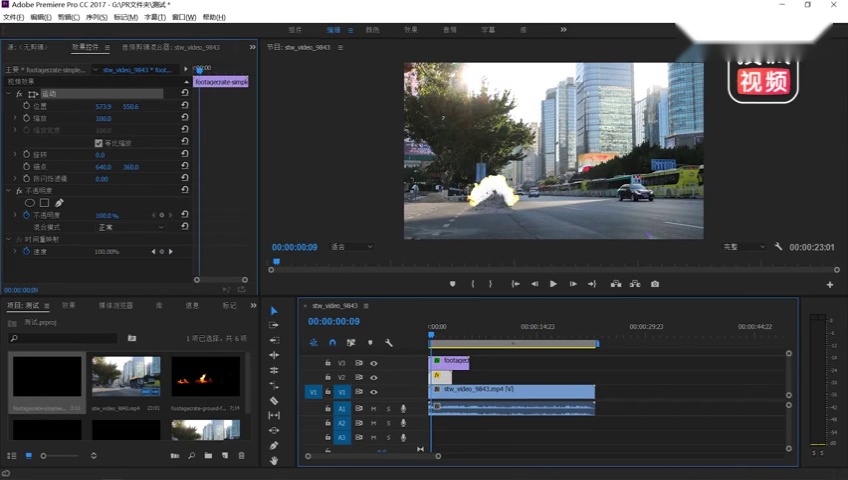Select the Hand tool
This screenshot has height=480, width=848.
pos(274,461)
